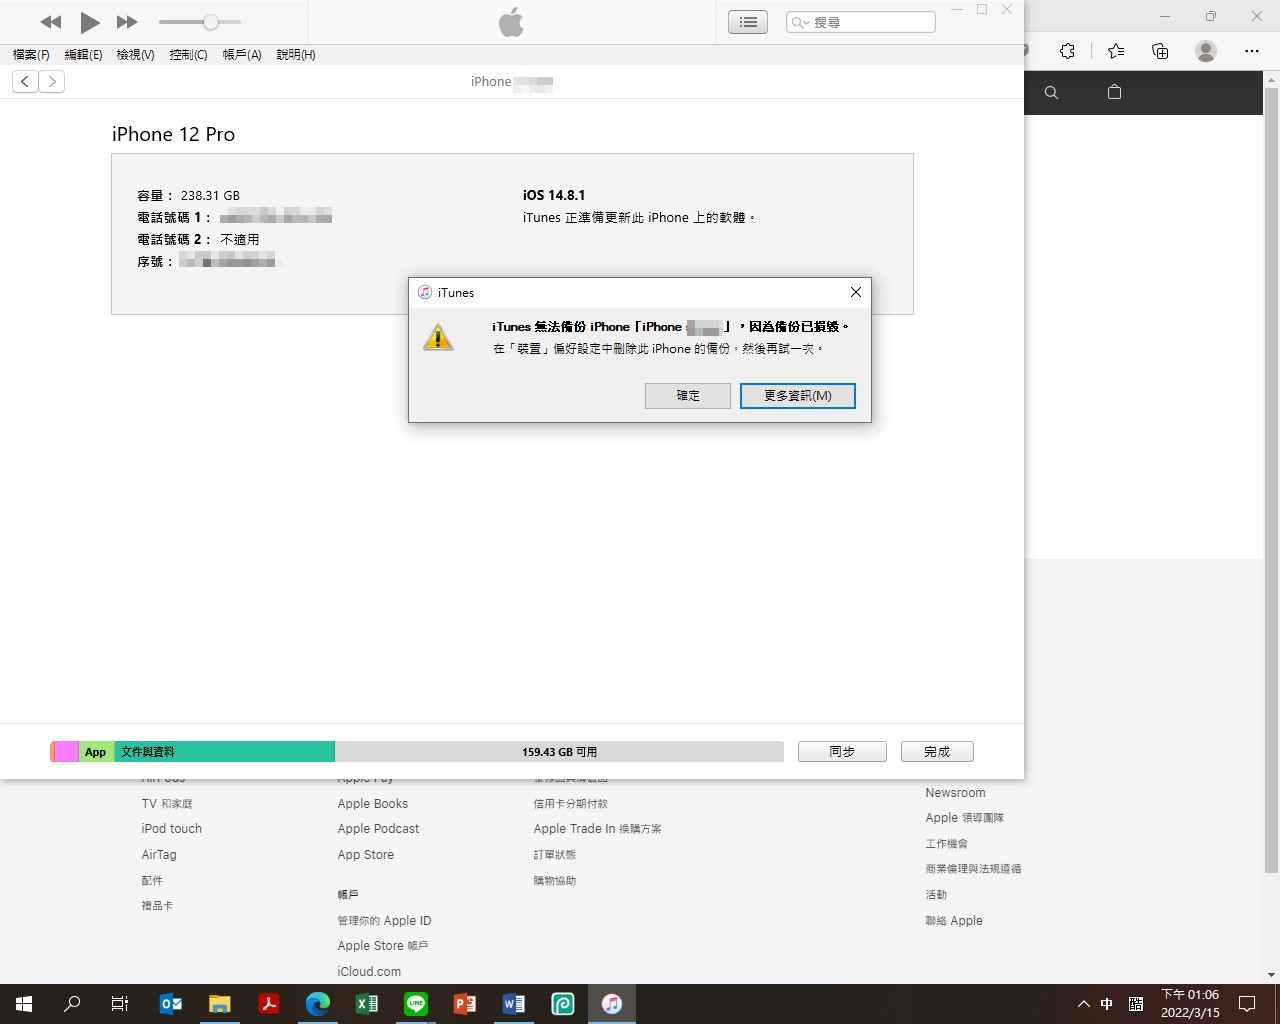The width and height of the screenshot is (1280, 1024).
Task: Open Excel from the taskbar
Action: (x=367, y=1004)
